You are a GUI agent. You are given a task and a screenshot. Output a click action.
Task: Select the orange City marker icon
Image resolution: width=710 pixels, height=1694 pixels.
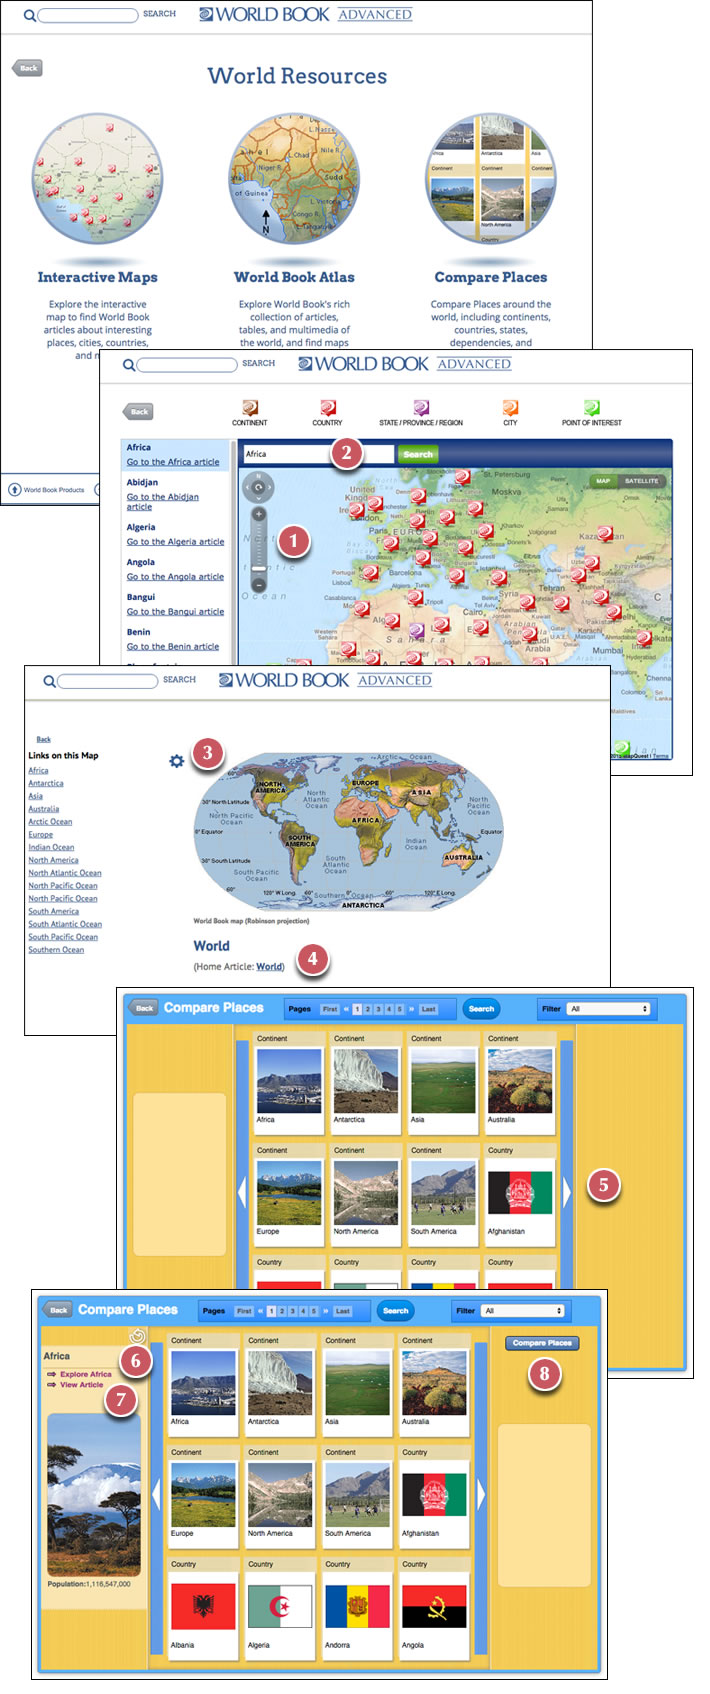[x=510, y=408]
